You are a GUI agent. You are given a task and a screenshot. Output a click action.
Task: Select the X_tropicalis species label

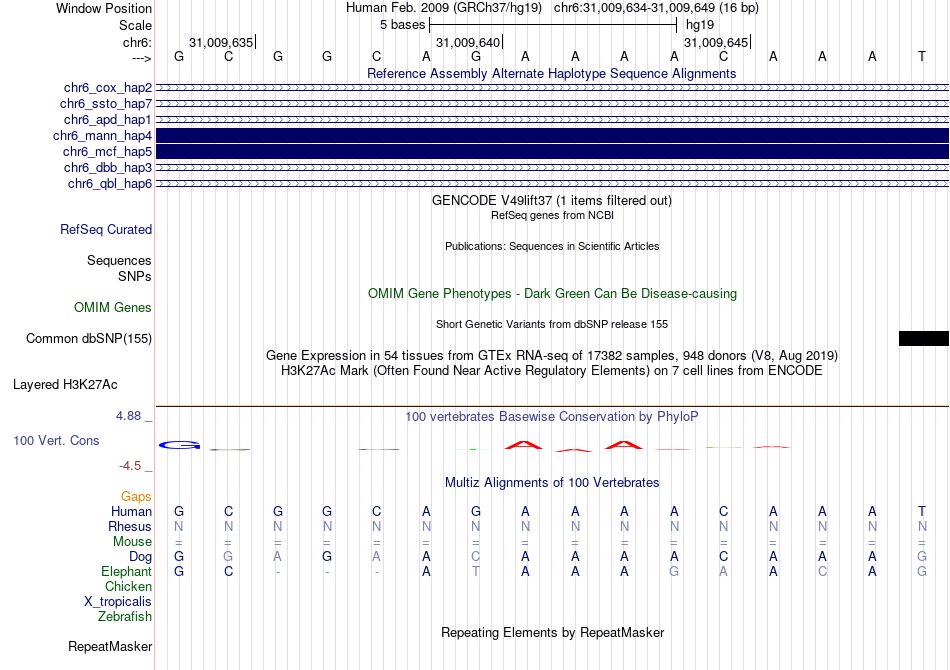[118, 602]
